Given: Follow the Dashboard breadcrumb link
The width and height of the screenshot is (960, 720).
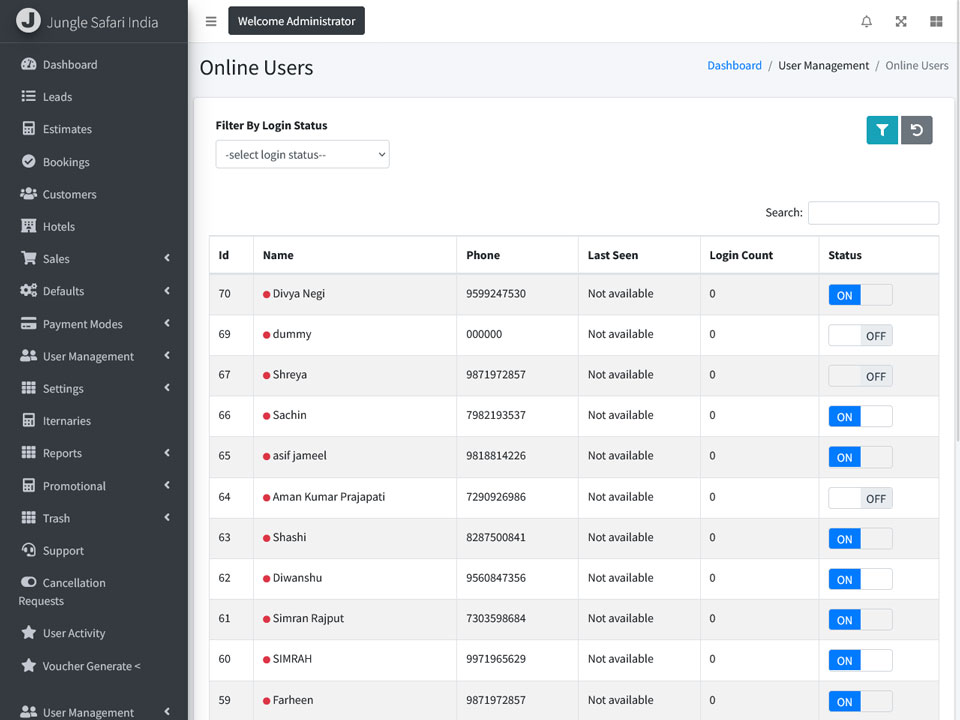Looking at the screenshot, I should (x=734, y=66).
